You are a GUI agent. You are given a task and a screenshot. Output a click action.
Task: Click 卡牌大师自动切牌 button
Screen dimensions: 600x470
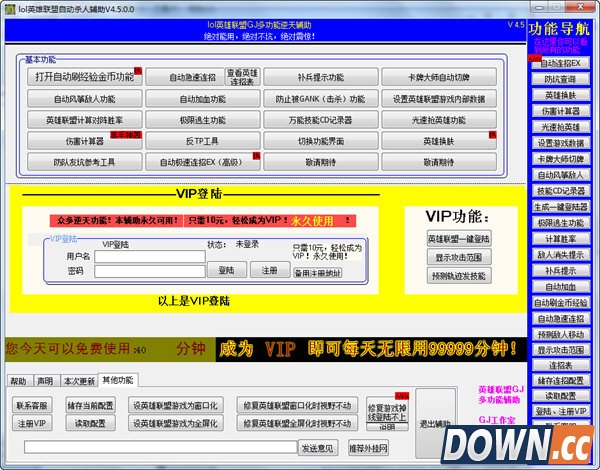pyautogui.click(x=439, y=77)
